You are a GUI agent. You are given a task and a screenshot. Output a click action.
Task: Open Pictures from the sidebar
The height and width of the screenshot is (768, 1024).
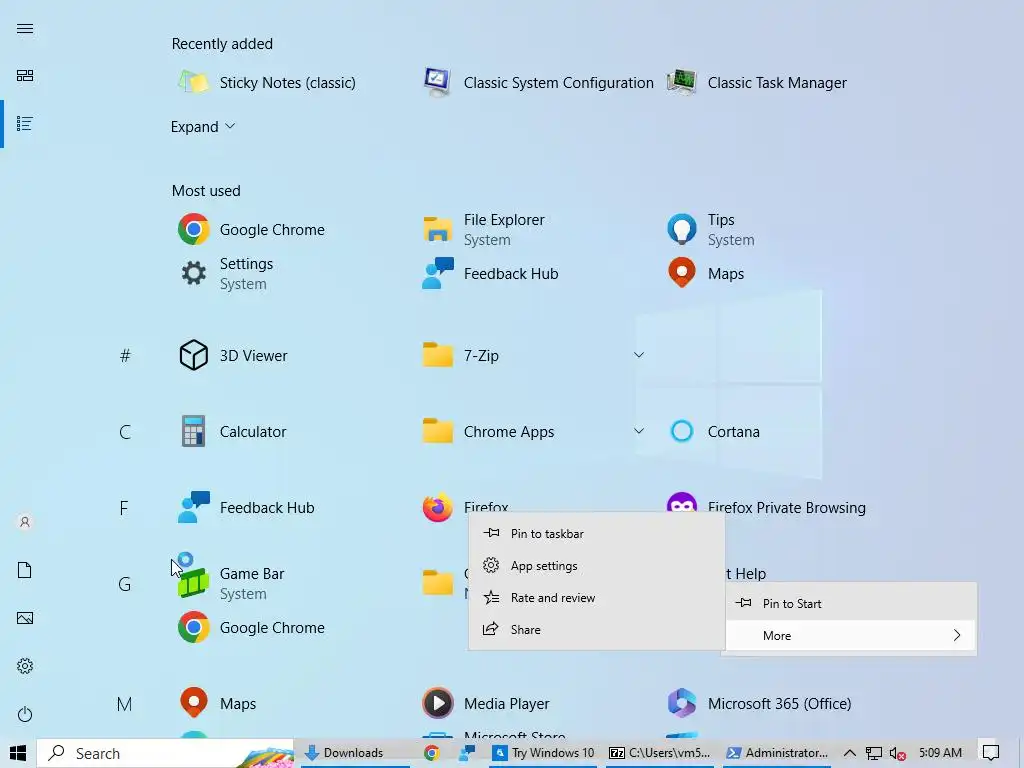tap(25, 618)
